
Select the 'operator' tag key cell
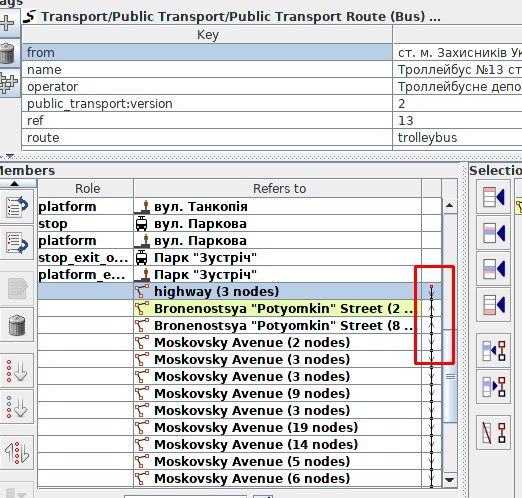(207, 86)
